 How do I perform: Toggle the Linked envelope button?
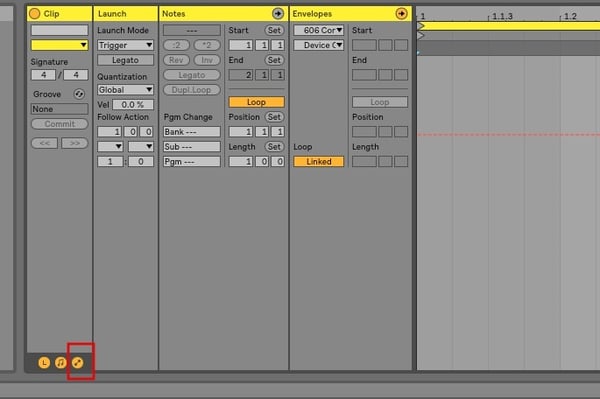point(319,161)
